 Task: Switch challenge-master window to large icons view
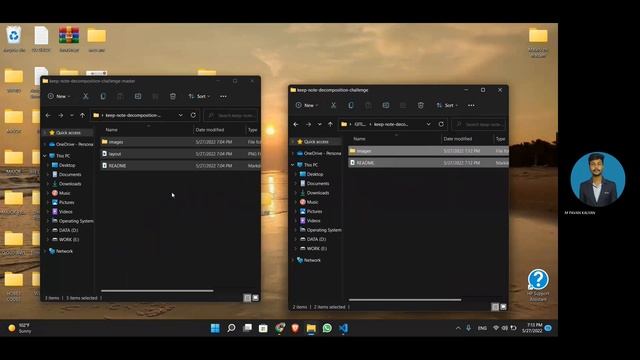tap(256, 298)
